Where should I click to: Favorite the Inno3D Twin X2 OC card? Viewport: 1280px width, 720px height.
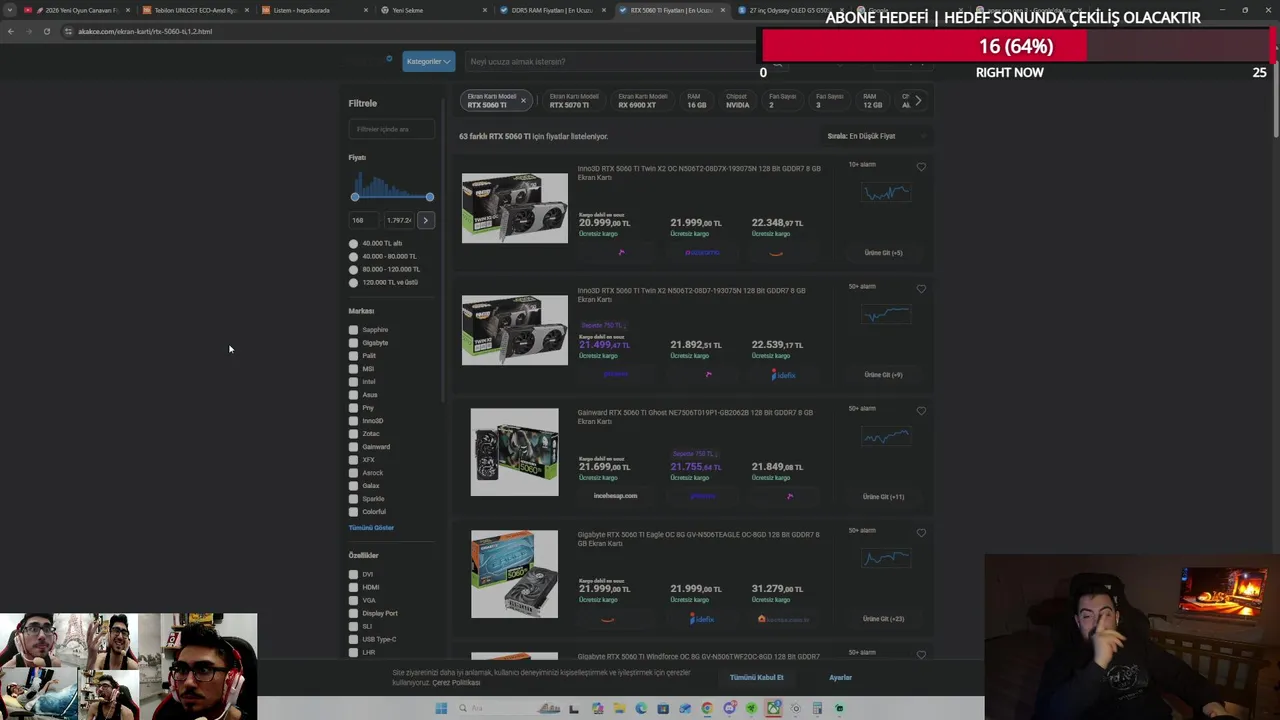point(921,167)
